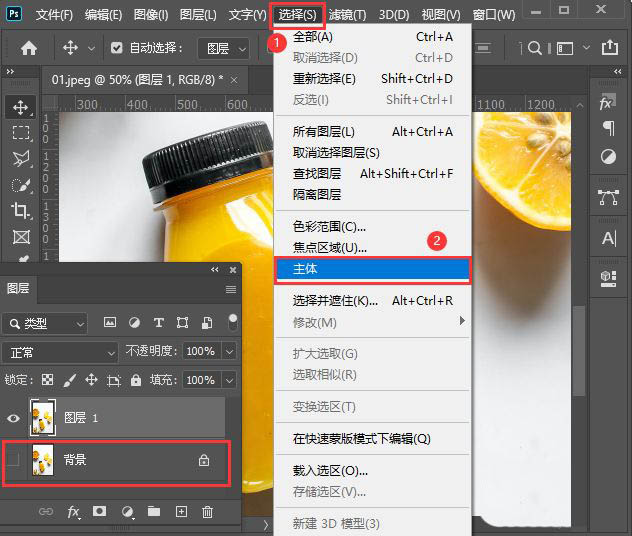Expand the collapsed toolbox double arrow
632x536 pixels.
tap(10, 71)
